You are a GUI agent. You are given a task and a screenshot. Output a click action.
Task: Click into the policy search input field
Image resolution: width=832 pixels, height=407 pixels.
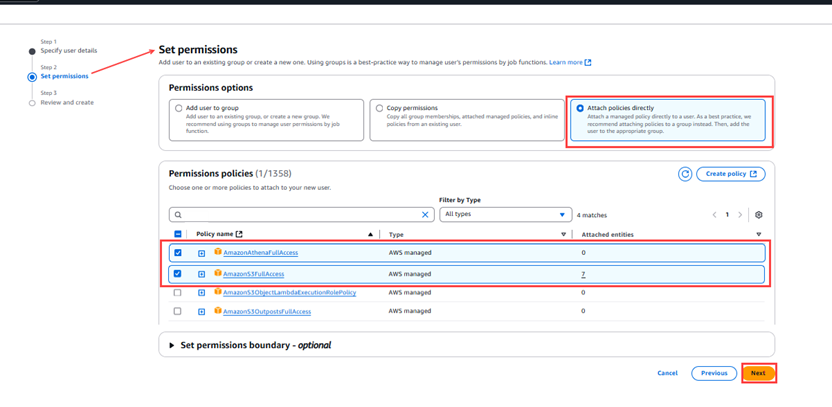click(x=300, y=215)
